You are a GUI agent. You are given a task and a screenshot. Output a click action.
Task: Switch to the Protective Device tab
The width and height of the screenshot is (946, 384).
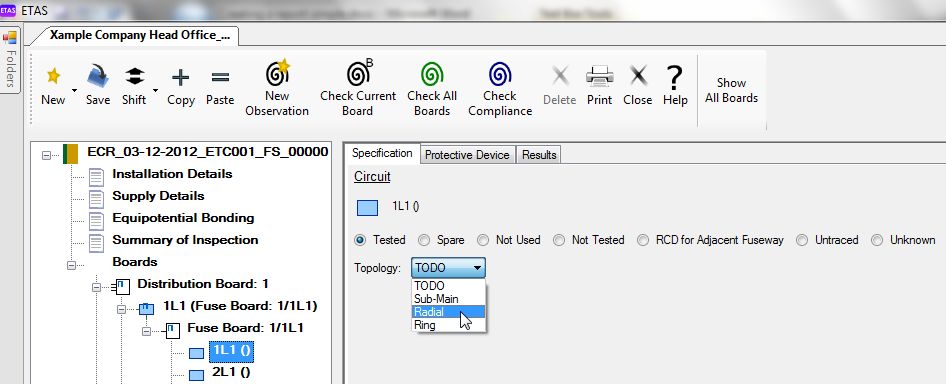coord(467,155)
